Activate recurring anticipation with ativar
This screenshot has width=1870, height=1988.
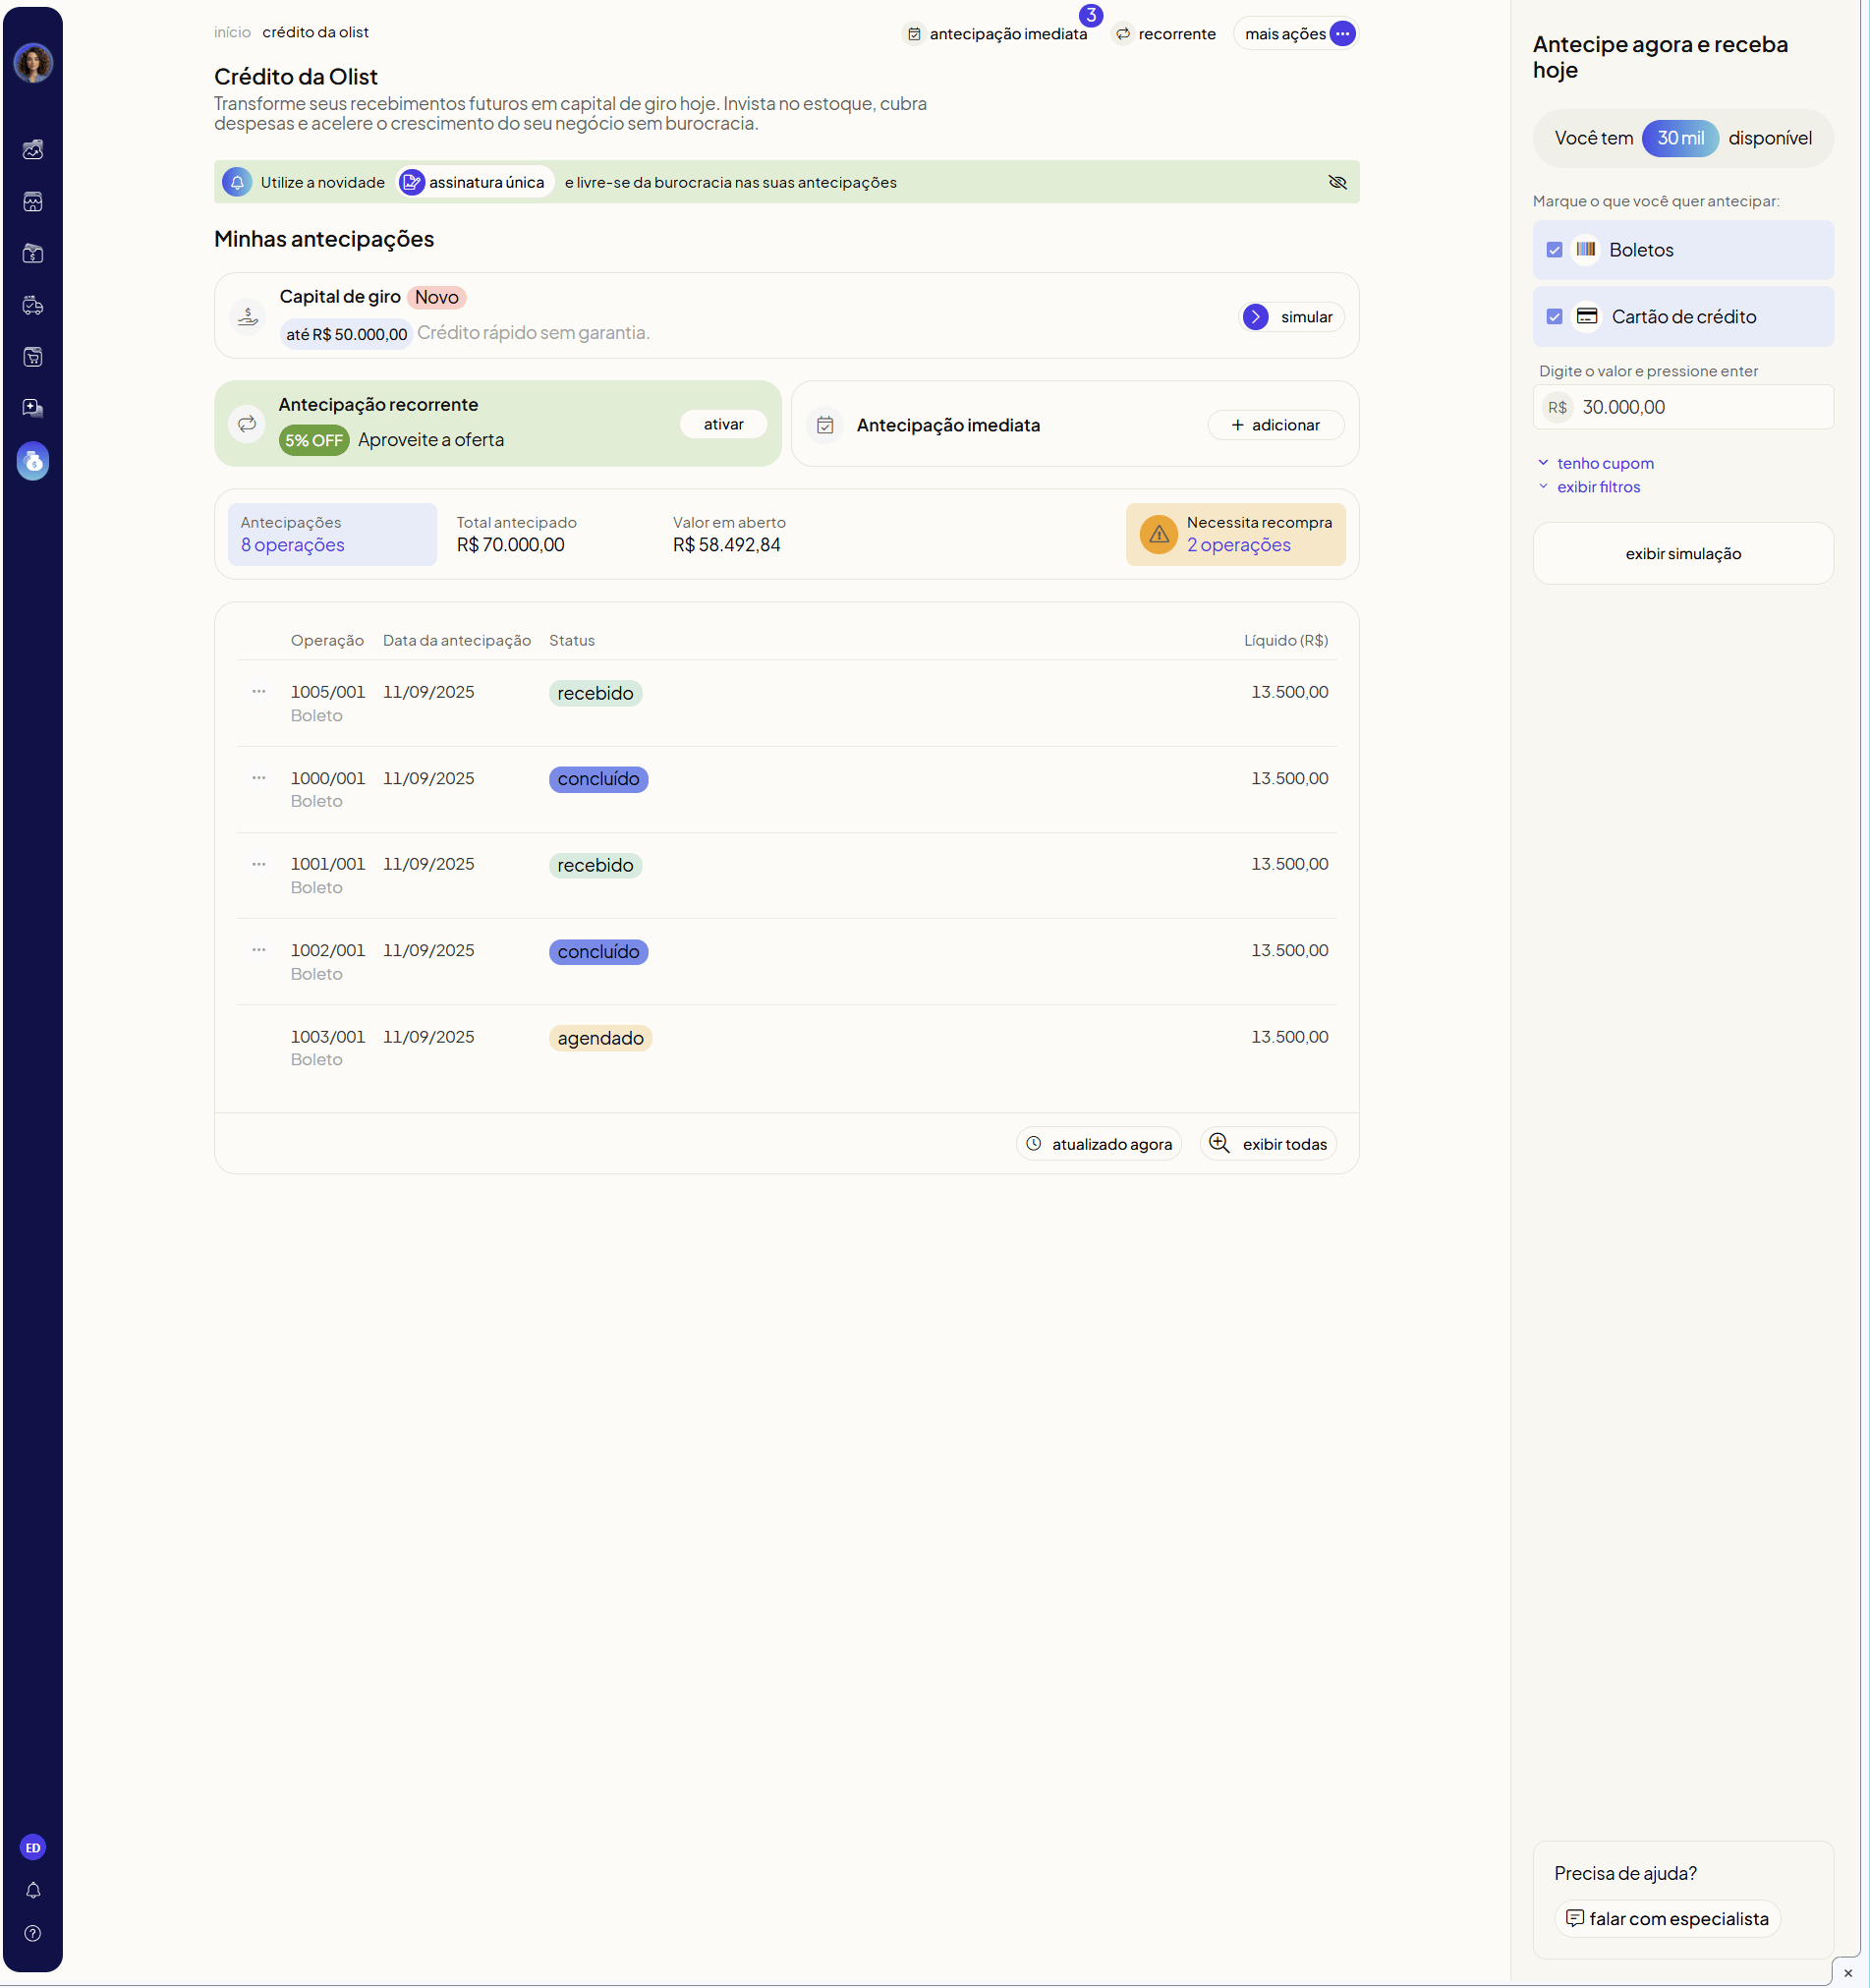click(723, 424)
